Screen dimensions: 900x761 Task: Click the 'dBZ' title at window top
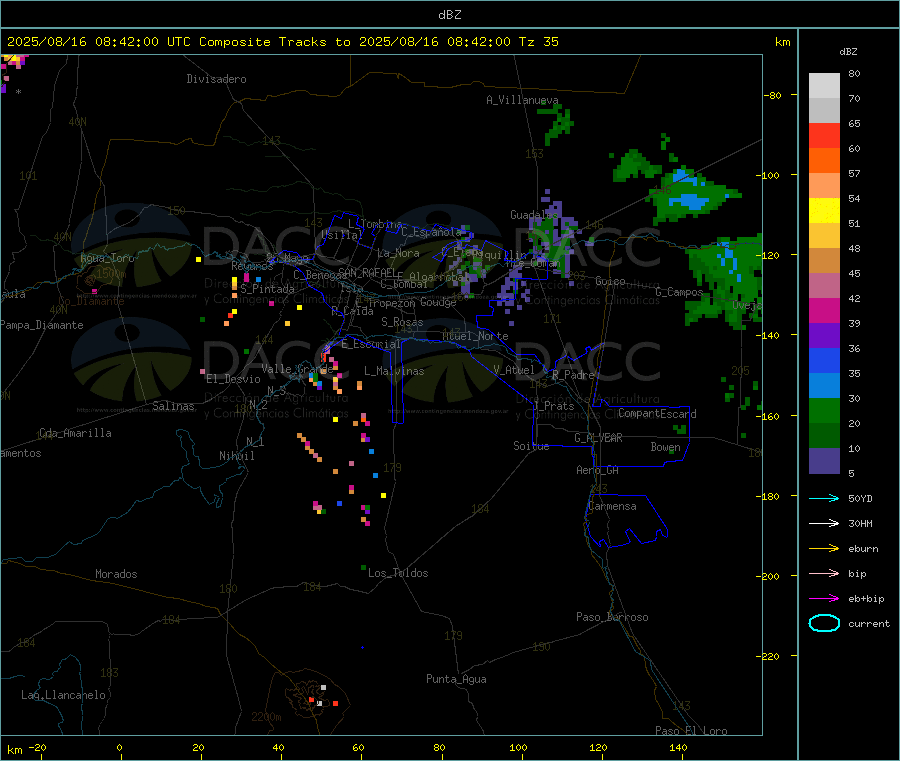coord(449,15)
